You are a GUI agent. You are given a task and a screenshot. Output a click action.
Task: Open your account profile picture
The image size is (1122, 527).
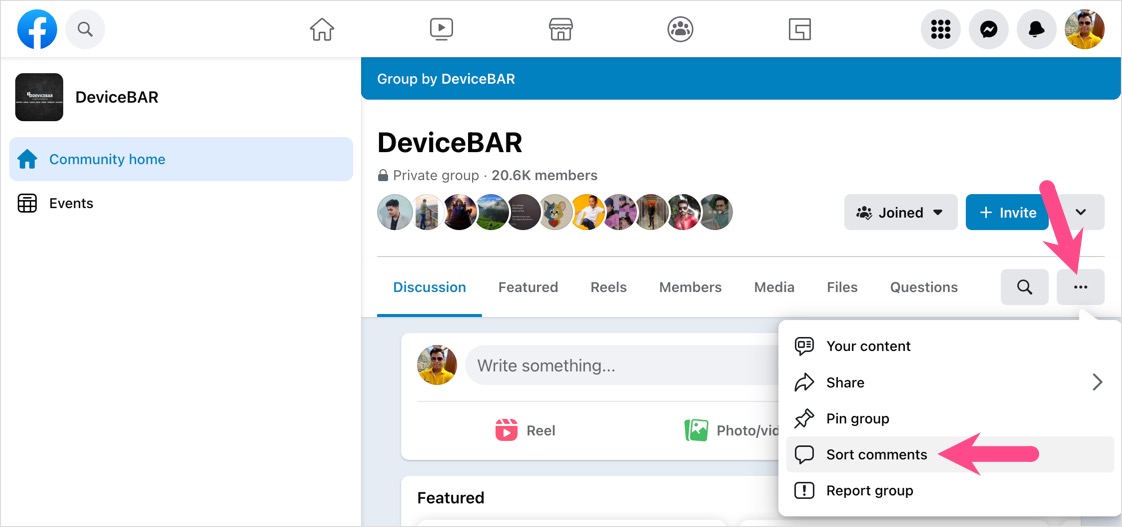tap(1085, 29)
